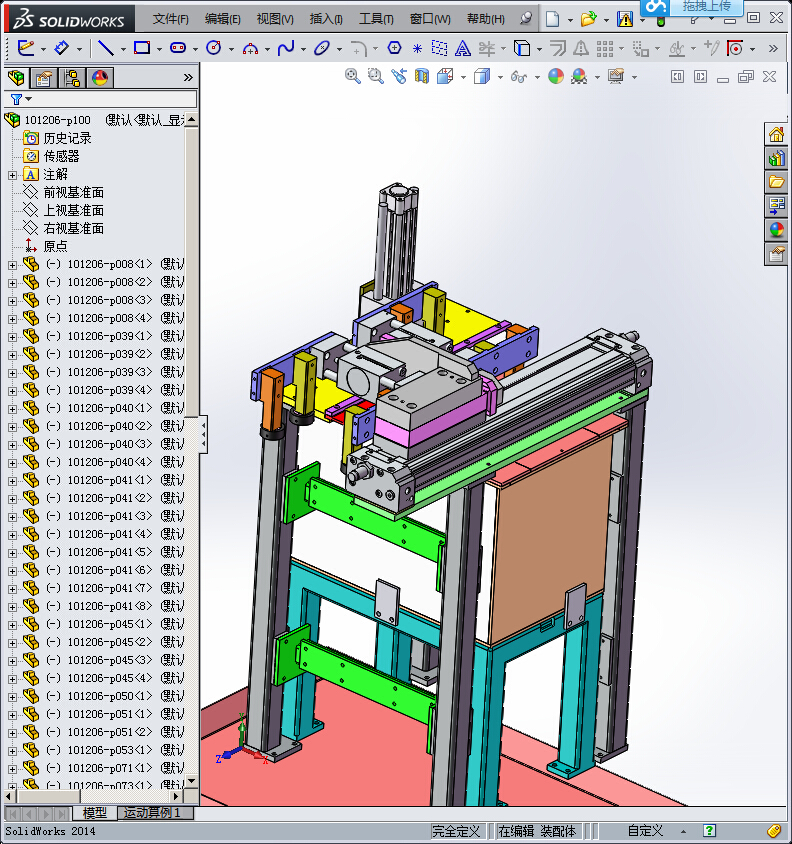The height and width of the screenshot is (844, 792).
Task: Switch to the FeatureManager design tree tab
Action: [16, 78]
